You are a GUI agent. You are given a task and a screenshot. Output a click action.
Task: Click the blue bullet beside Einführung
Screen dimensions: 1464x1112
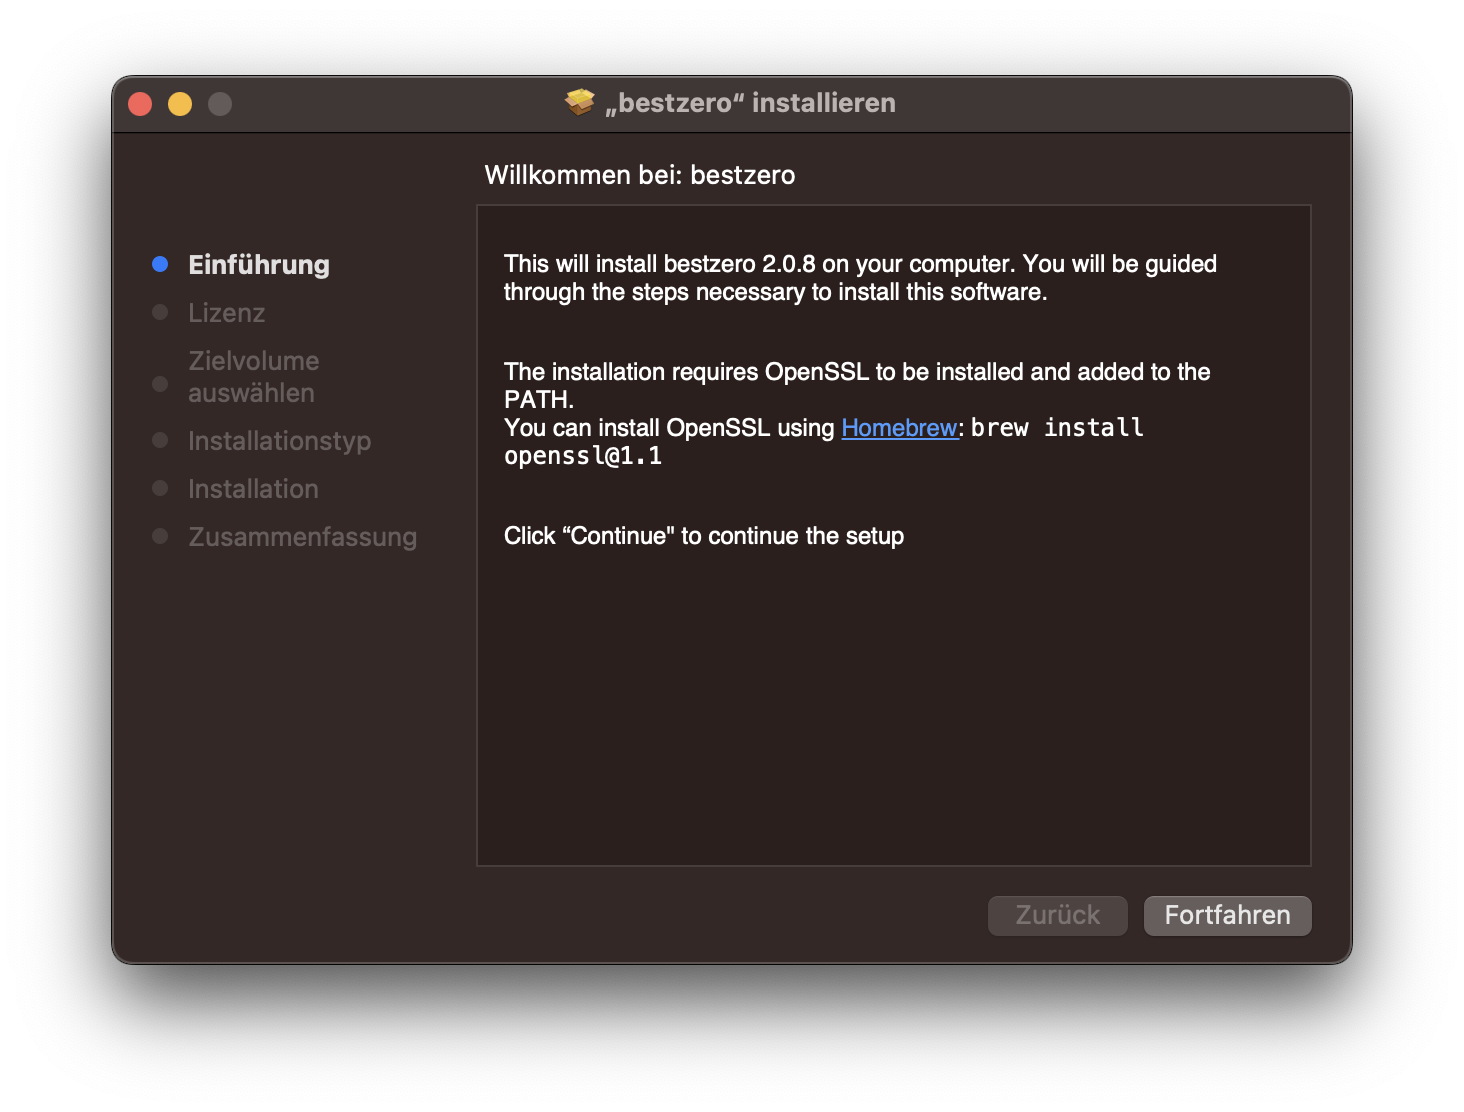point(160,264)
